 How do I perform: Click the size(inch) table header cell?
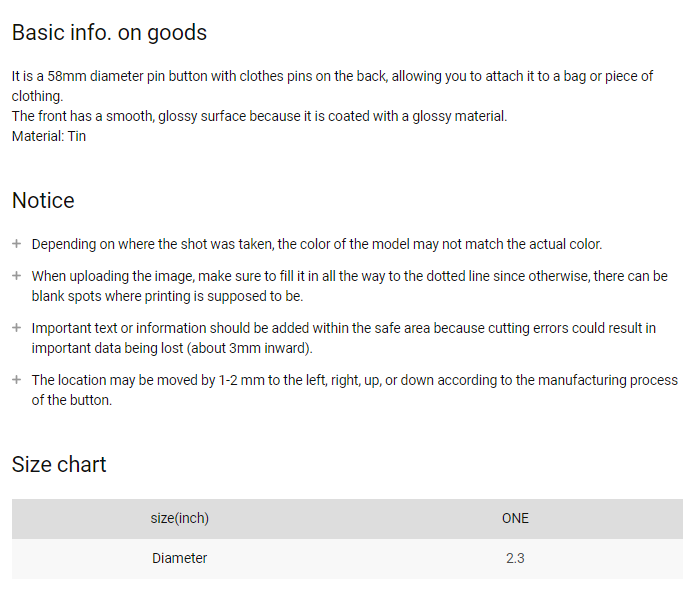tap(179, 518)
